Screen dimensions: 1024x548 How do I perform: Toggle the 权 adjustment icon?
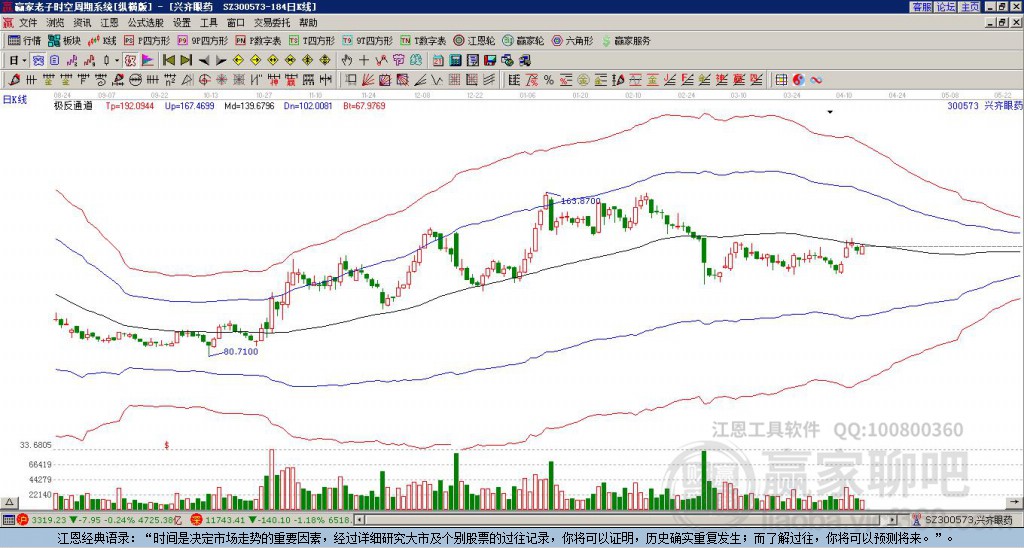tap(130, 60)
